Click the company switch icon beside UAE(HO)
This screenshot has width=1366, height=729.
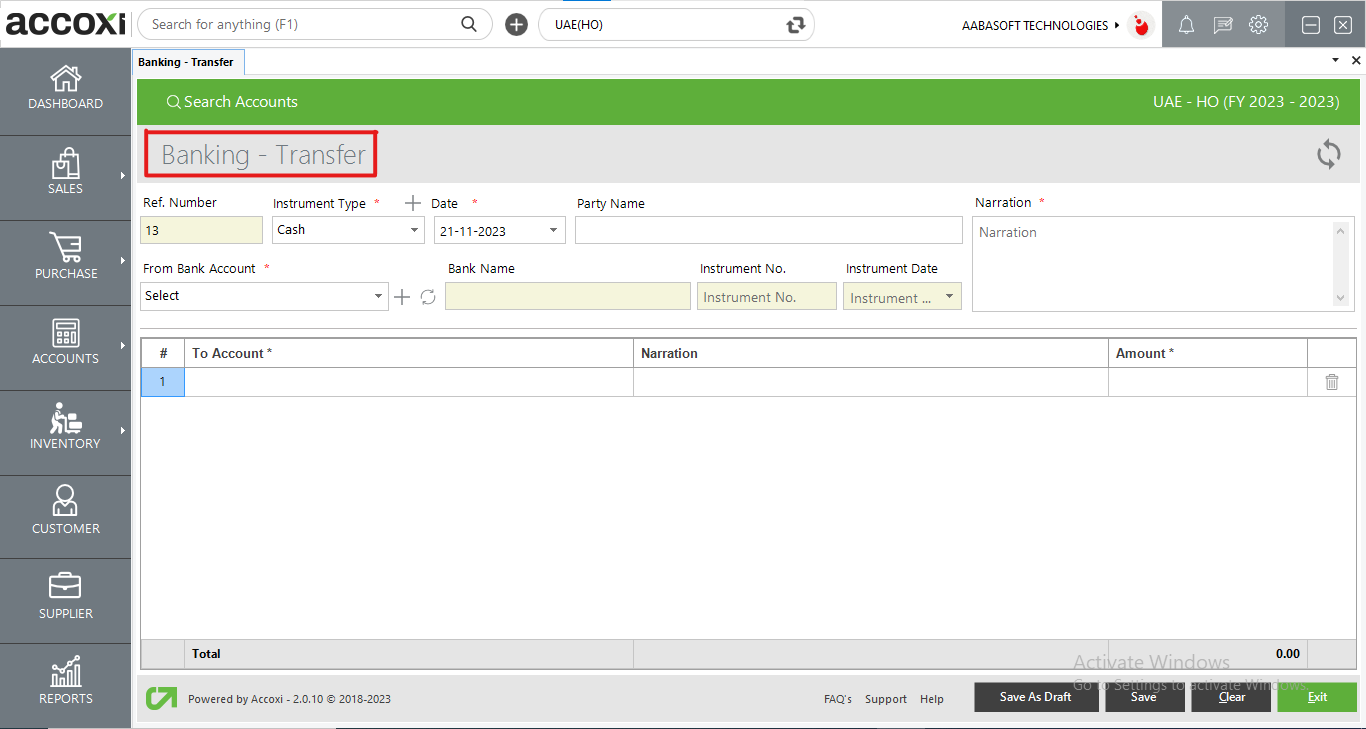795,24
